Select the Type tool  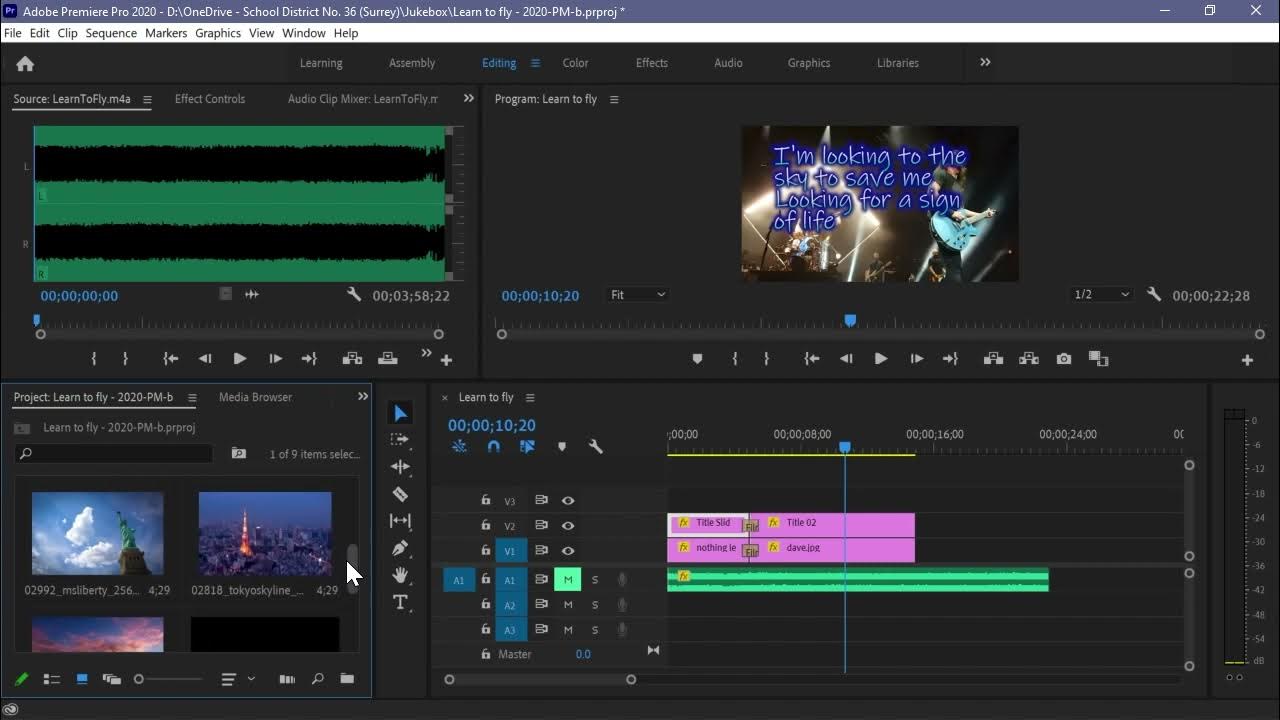tap(400, 602)
